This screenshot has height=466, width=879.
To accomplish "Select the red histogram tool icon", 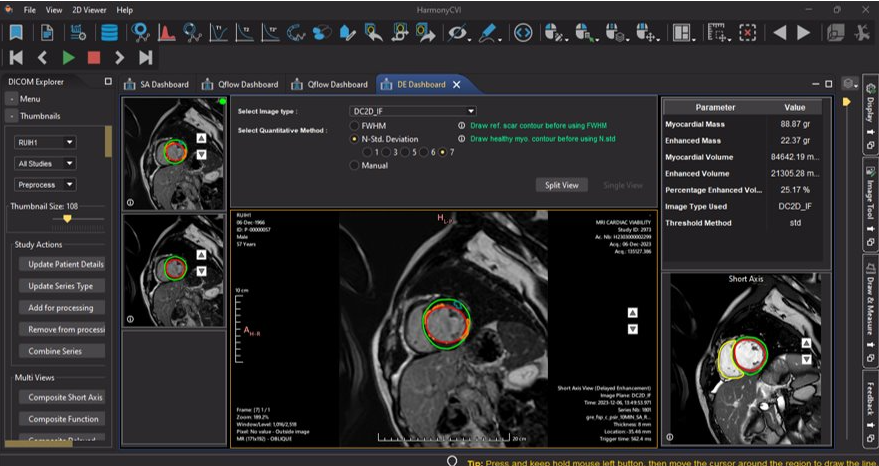I will tap(167, 33).
